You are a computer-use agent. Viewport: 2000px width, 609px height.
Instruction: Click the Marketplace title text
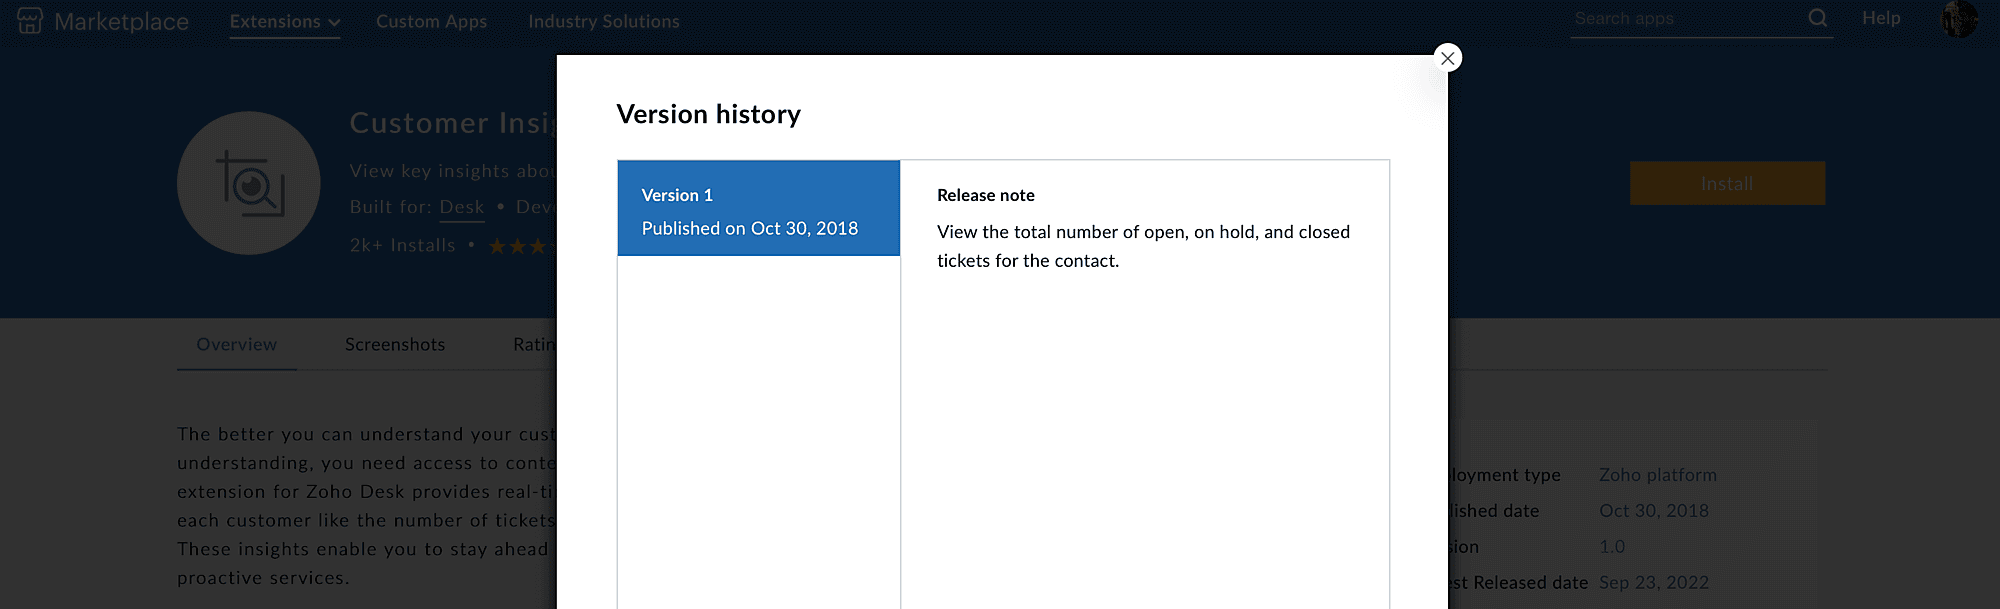[121, 22]
